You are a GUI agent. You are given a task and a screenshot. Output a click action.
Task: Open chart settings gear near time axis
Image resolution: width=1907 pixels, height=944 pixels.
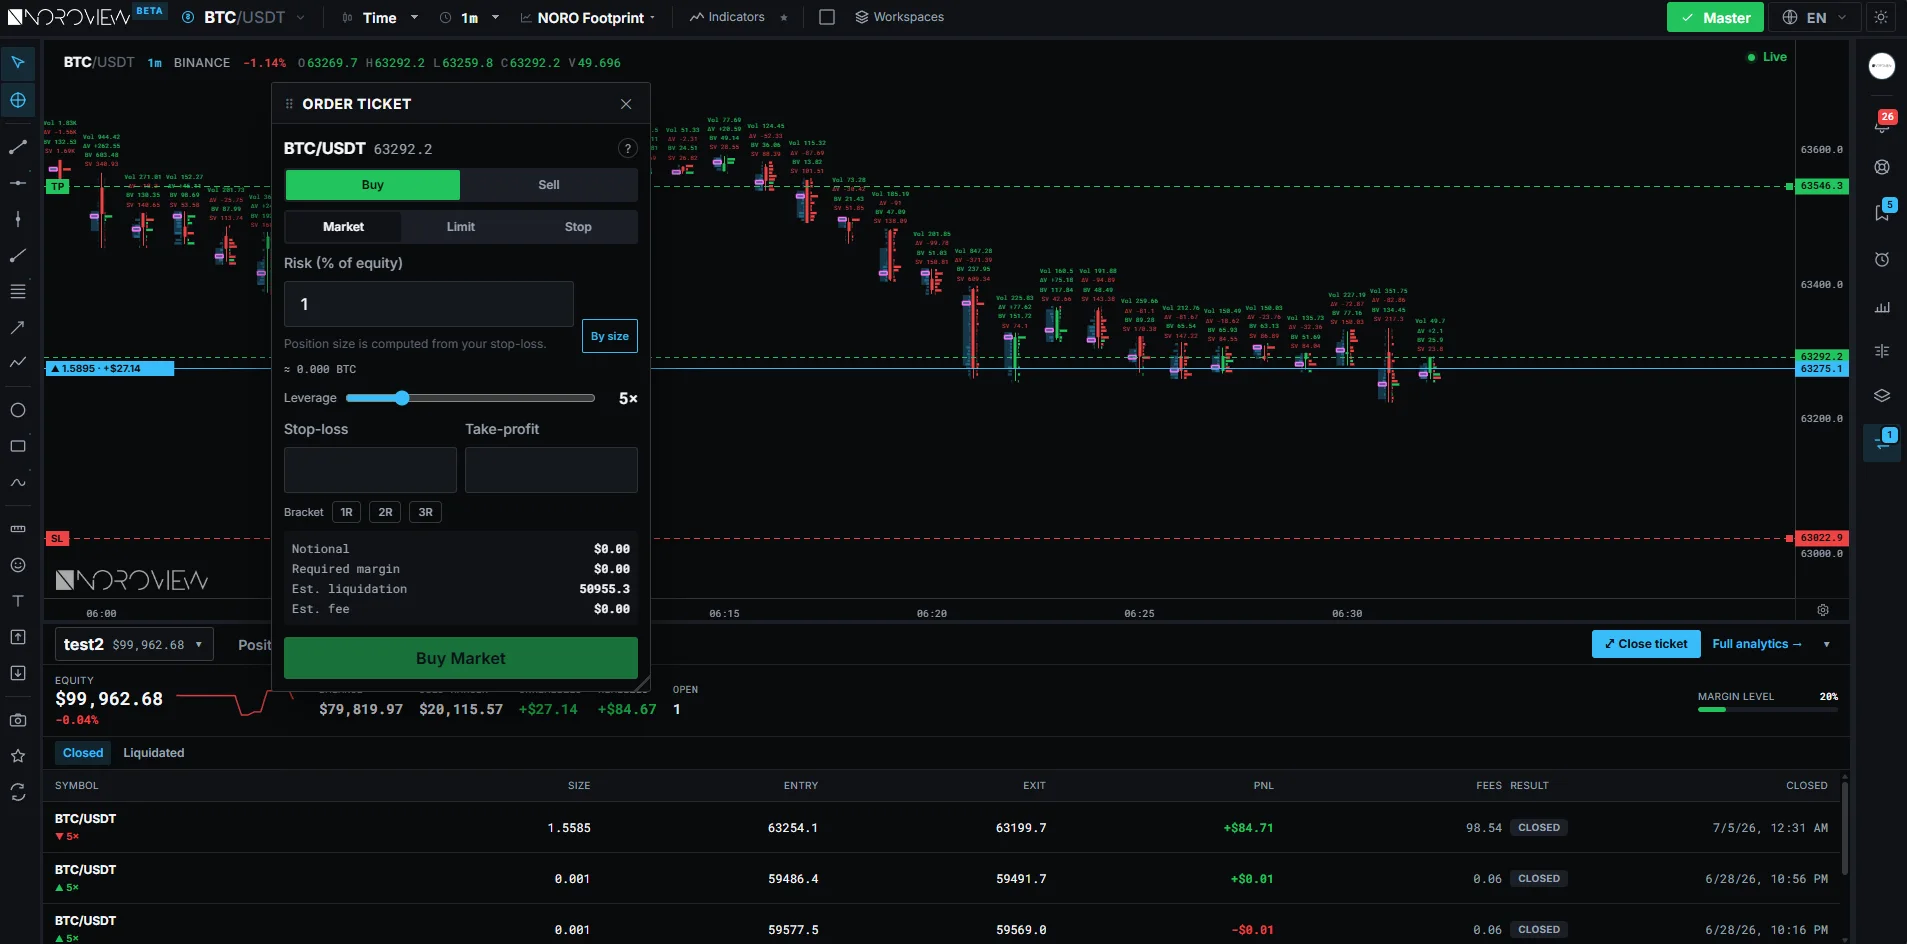tap(1823, 610)
